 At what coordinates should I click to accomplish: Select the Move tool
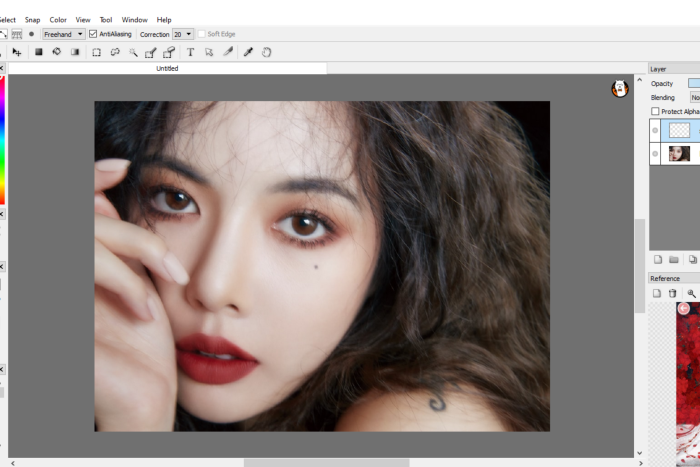(x=17, y=52)
